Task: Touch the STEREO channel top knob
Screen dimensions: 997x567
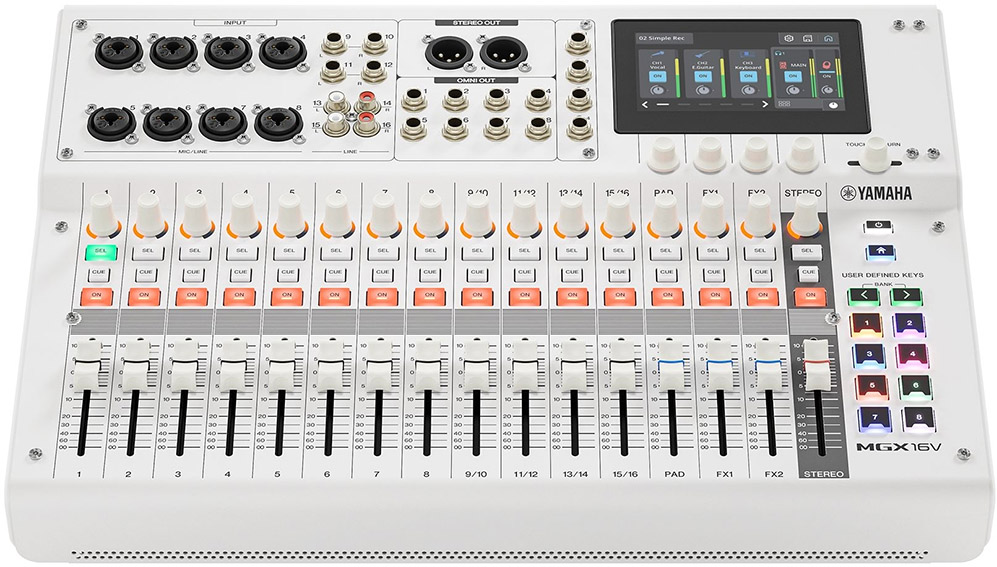Action: tap(805, 216)
